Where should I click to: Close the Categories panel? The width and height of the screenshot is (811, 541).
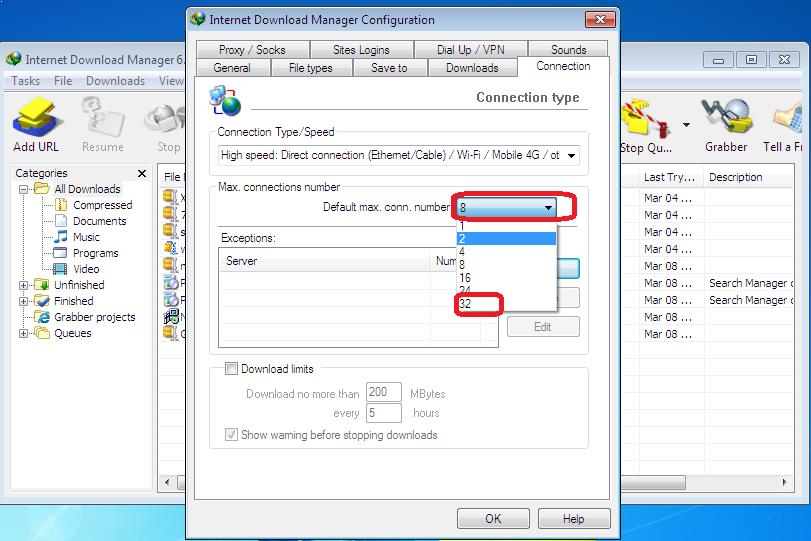142,173
